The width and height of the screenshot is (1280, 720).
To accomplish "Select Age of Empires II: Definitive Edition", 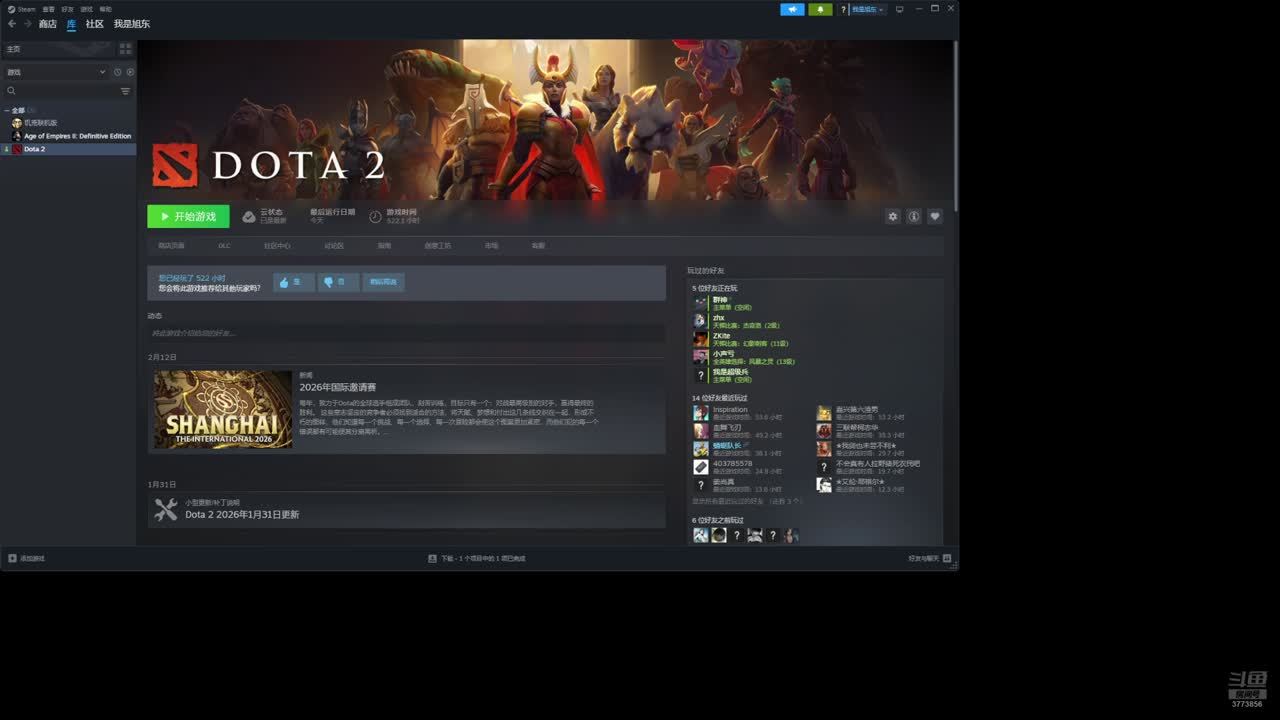I will 77,136.
